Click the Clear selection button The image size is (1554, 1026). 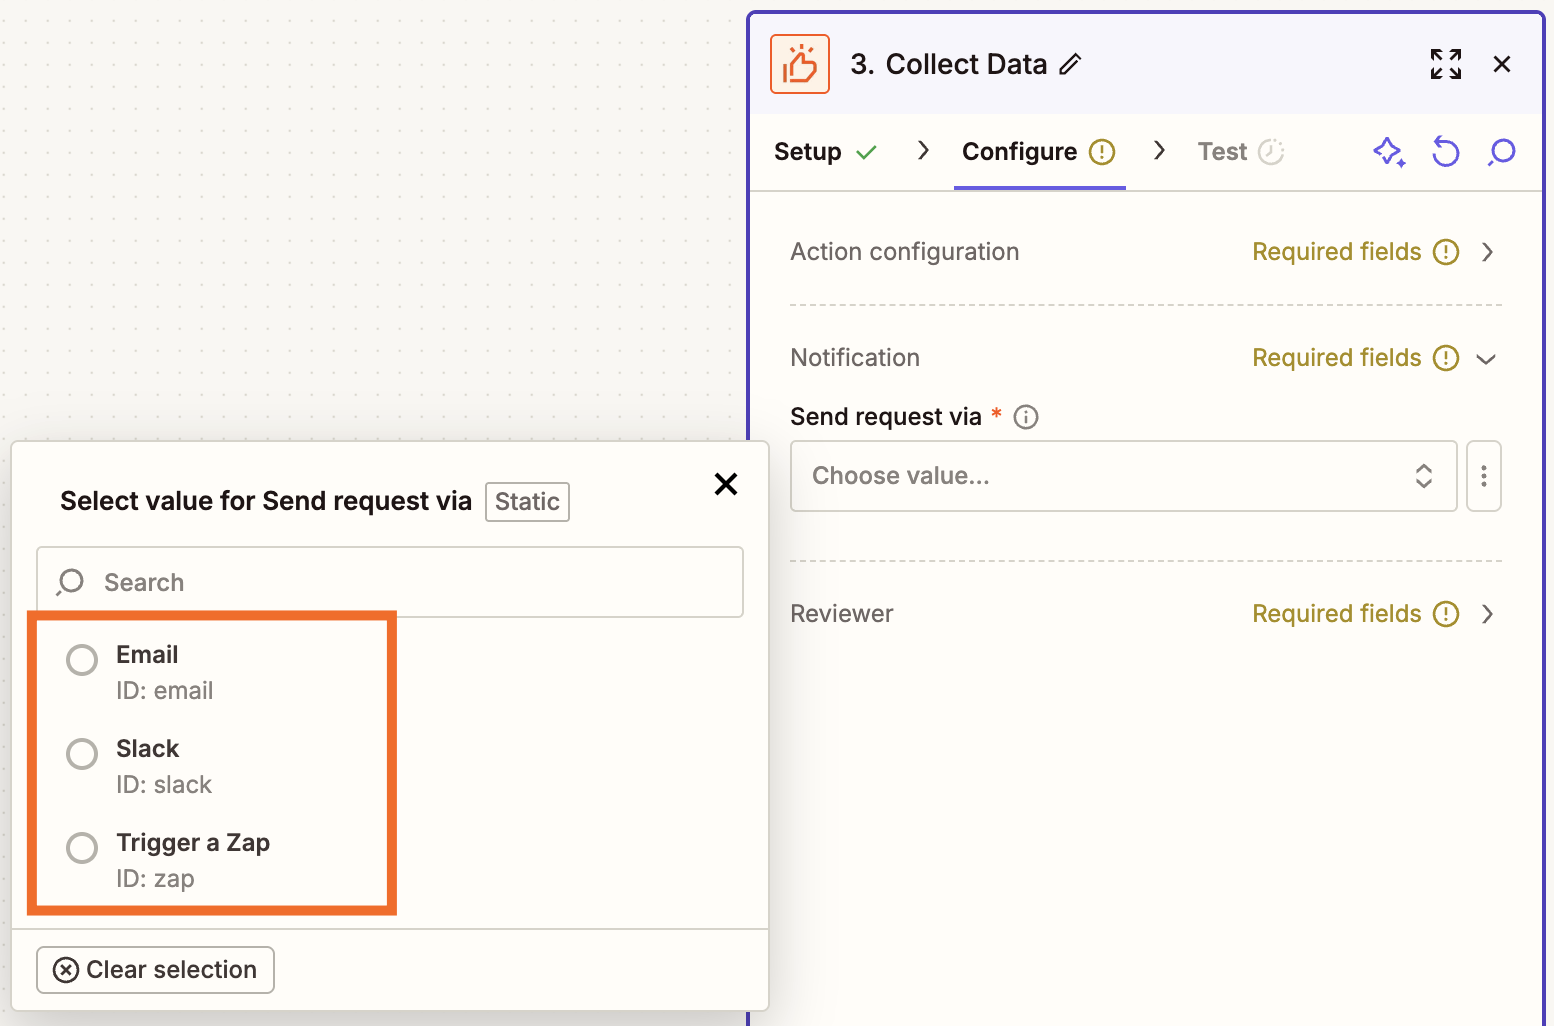click(x=155, y=970)
